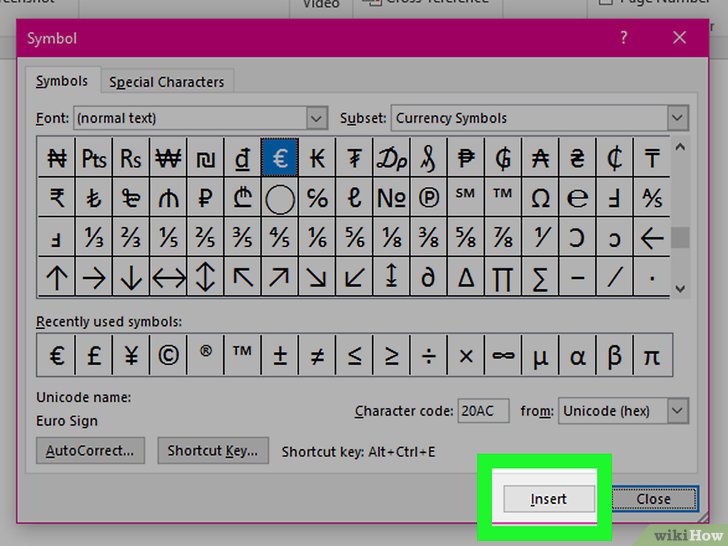Choose the pound sign in recently used
728x546 pixels.
click(94, 355)
